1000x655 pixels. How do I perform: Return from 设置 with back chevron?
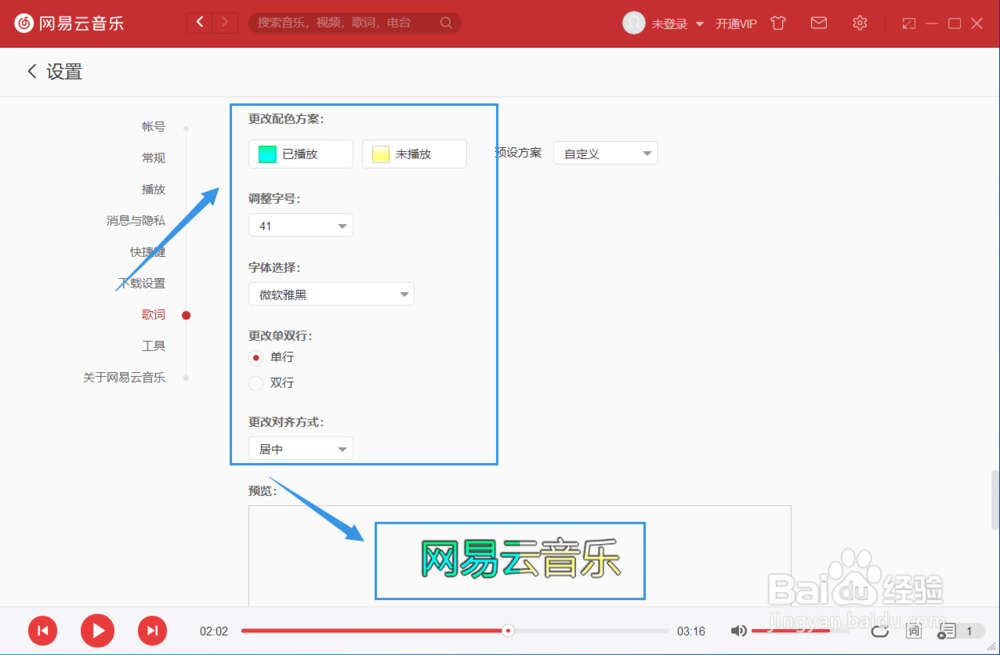(x=32, y=71)
